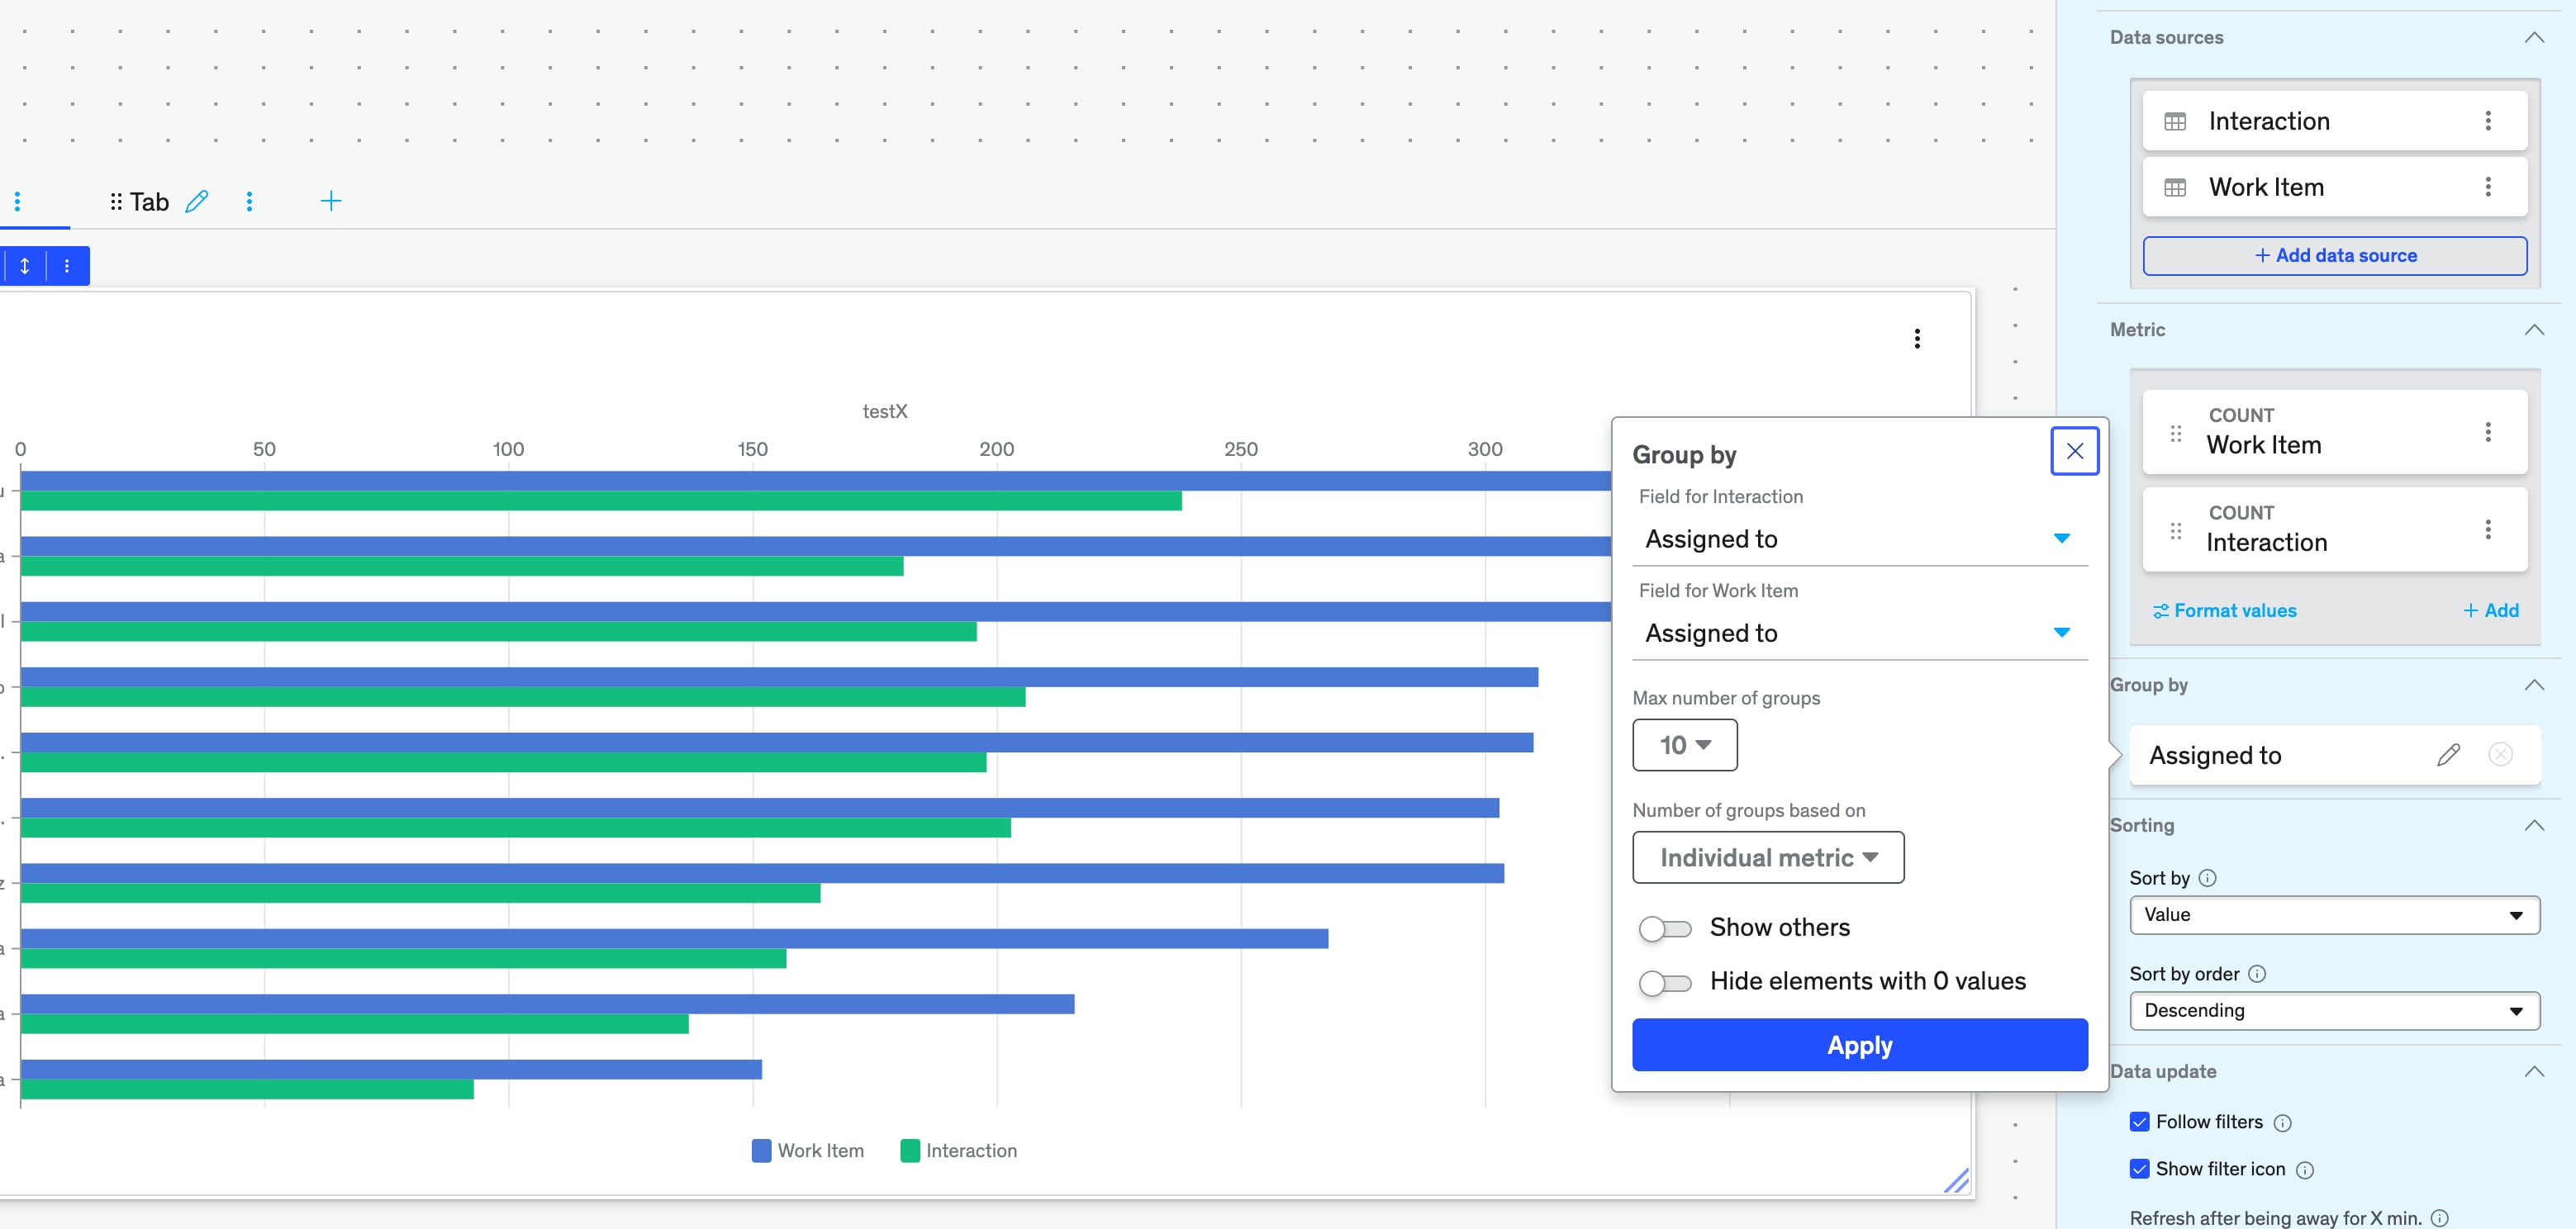The width and height of the screenshot is (2576, 1229).
Task: Collapse the Data sources section
Action: click(x=2533, y=38)
